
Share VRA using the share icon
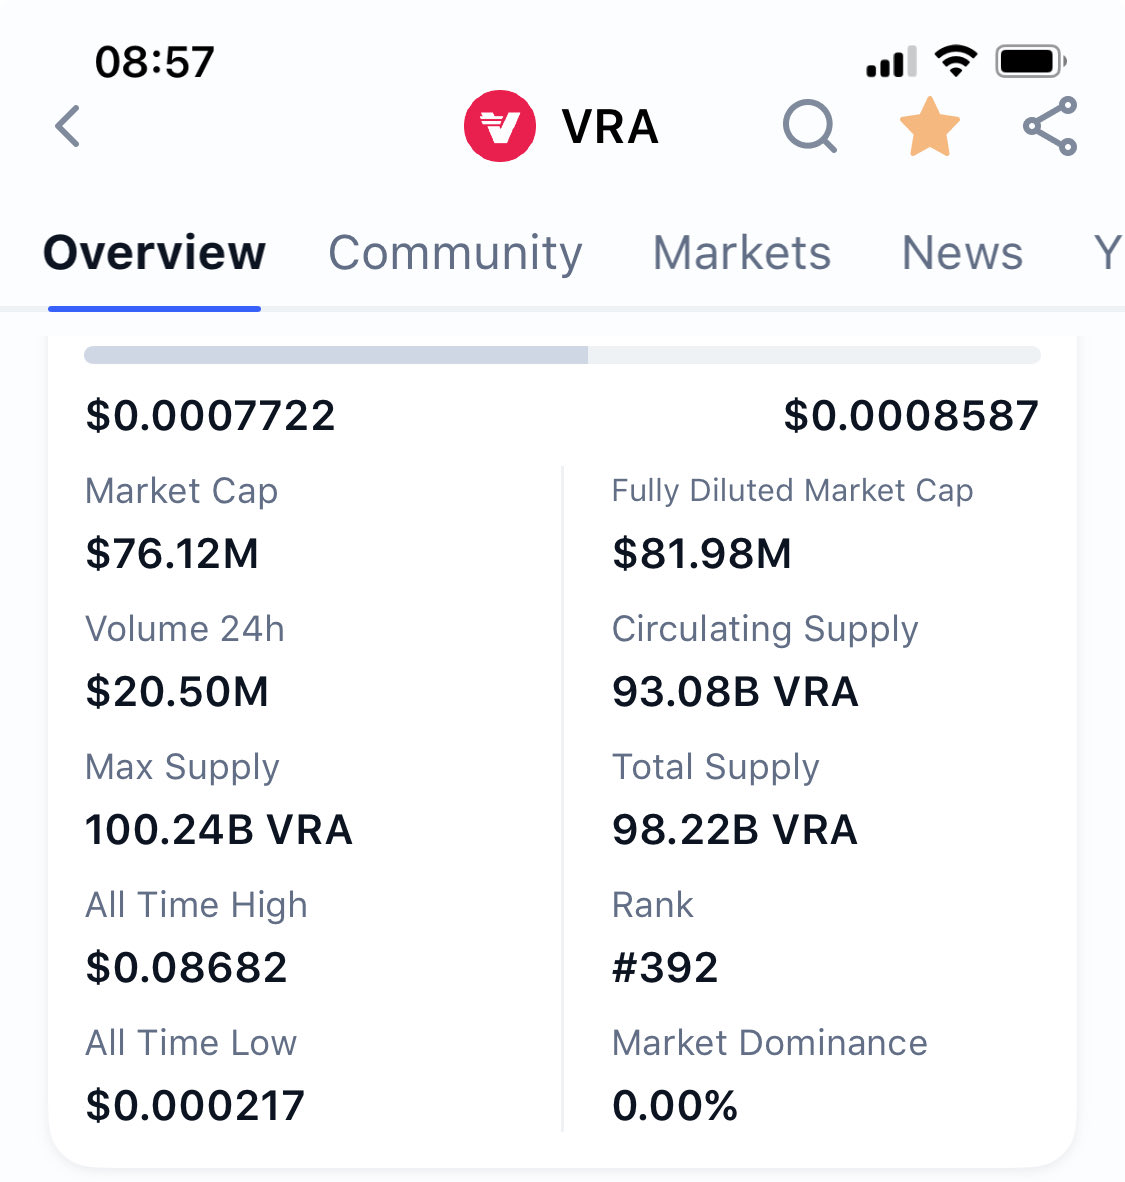1050,126
